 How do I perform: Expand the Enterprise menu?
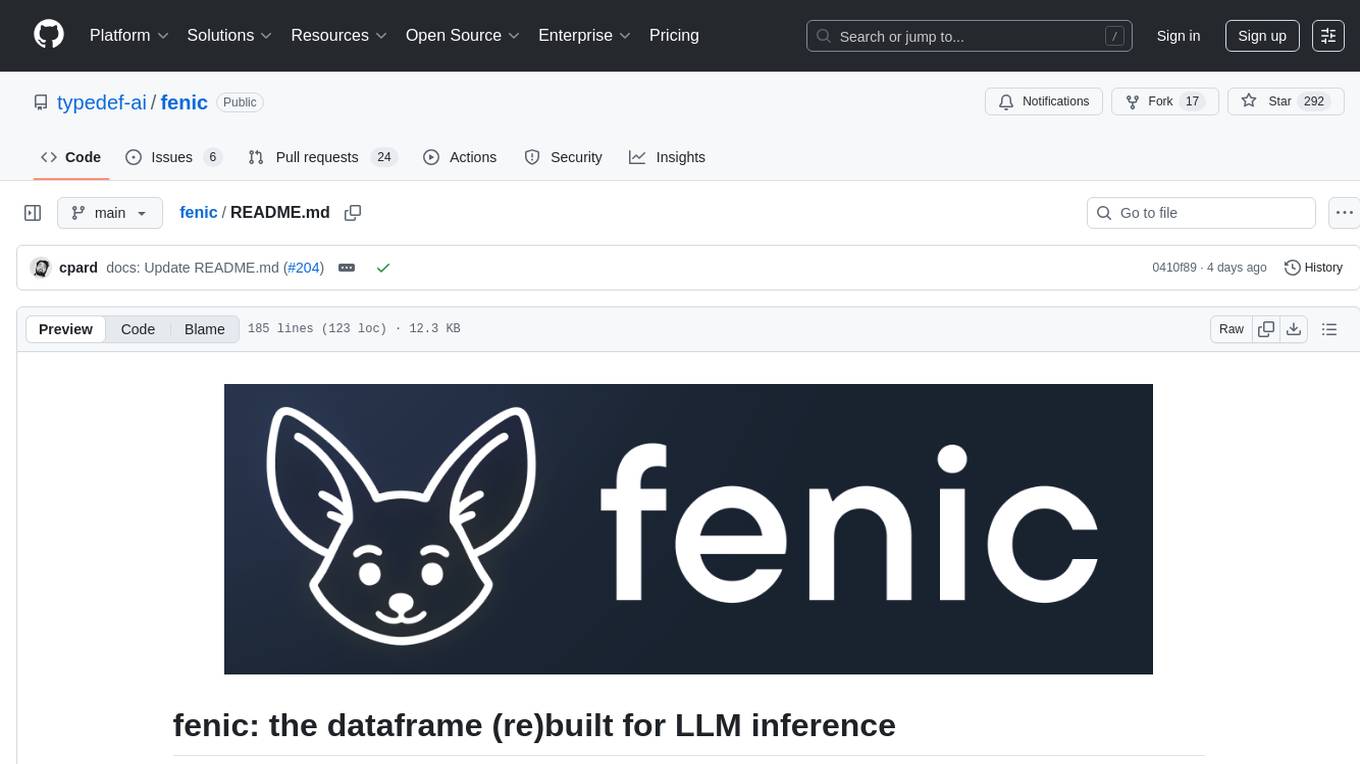[585, 35]
